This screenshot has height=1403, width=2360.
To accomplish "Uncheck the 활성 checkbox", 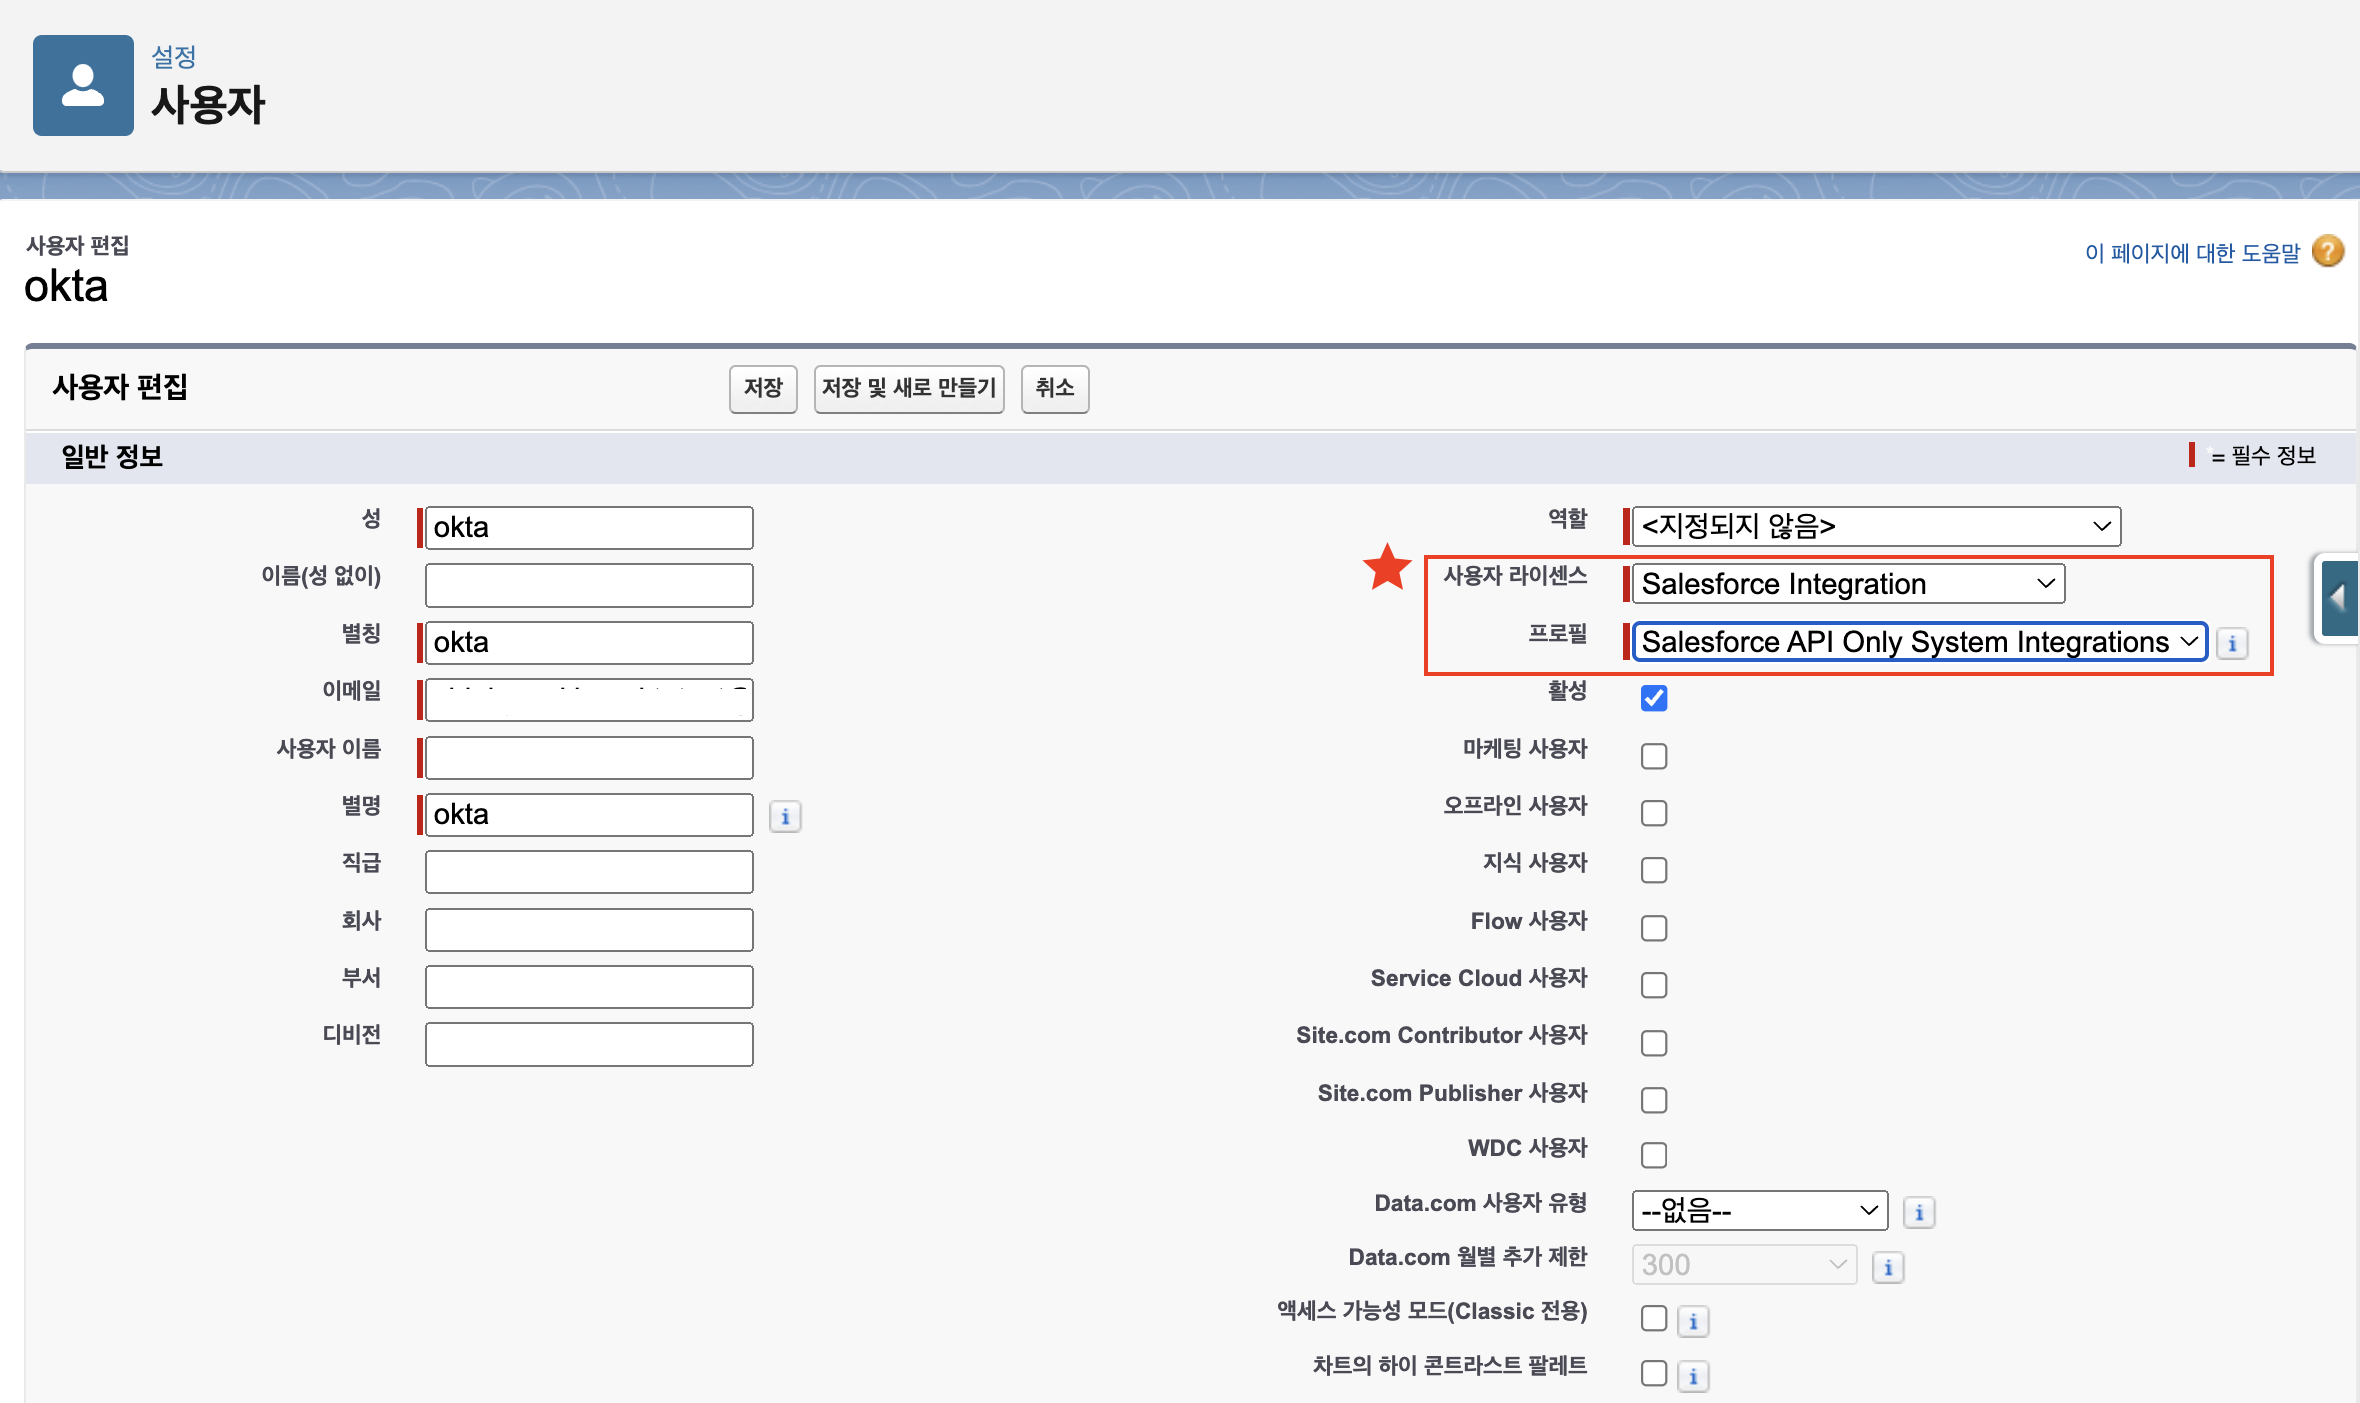I will (1654, 698).
